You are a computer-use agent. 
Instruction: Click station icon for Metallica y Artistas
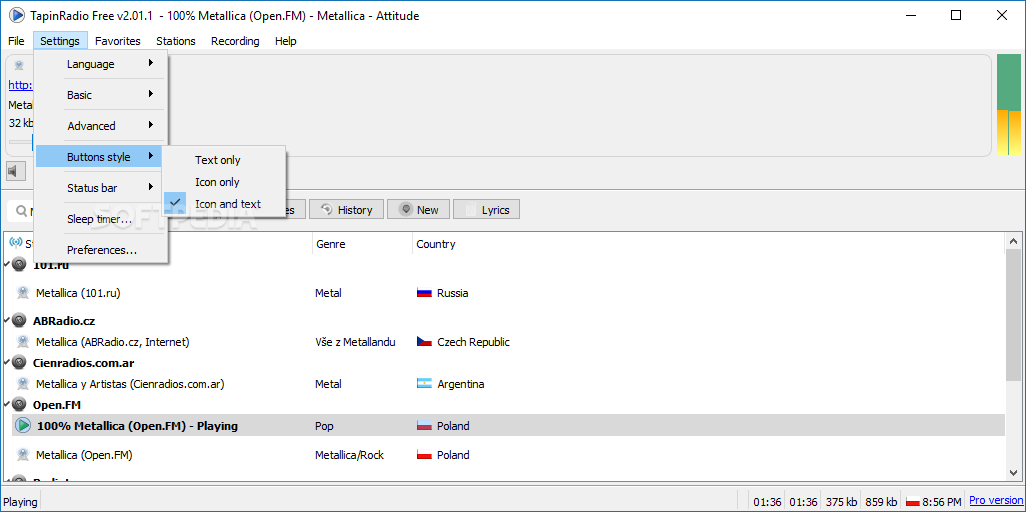[23, 384]
